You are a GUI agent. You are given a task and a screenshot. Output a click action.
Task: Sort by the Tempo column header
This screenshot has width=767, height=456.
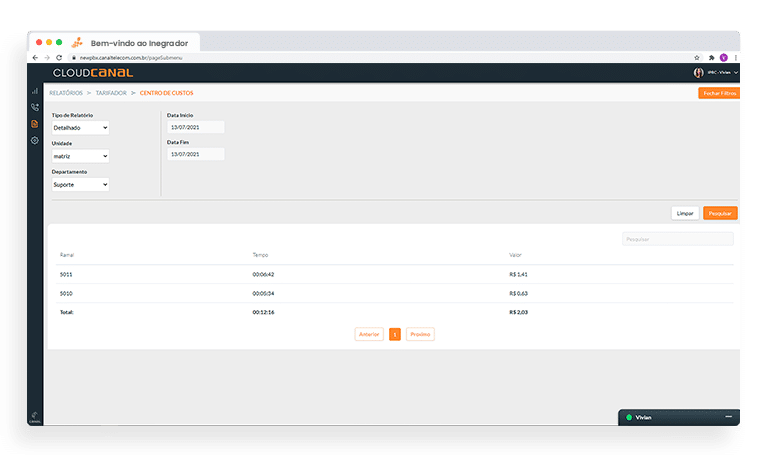(260, 255)
